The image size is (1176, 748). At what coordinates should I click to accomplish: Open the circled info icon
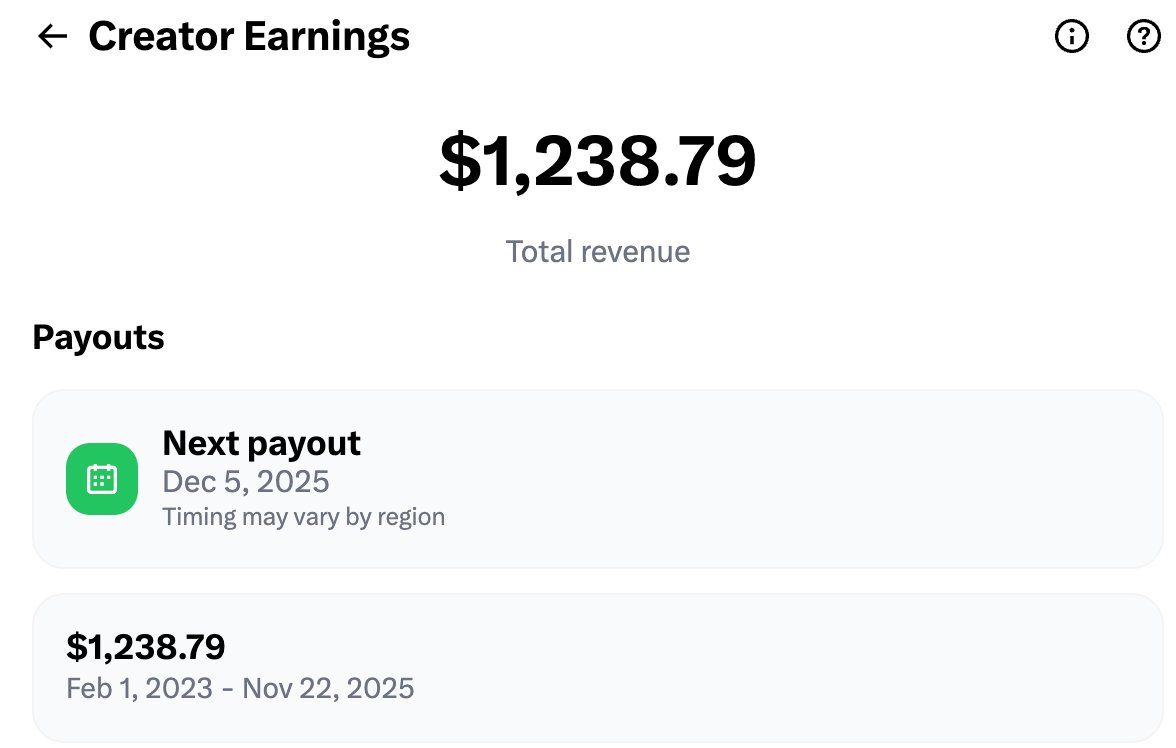pos(1072,37)
